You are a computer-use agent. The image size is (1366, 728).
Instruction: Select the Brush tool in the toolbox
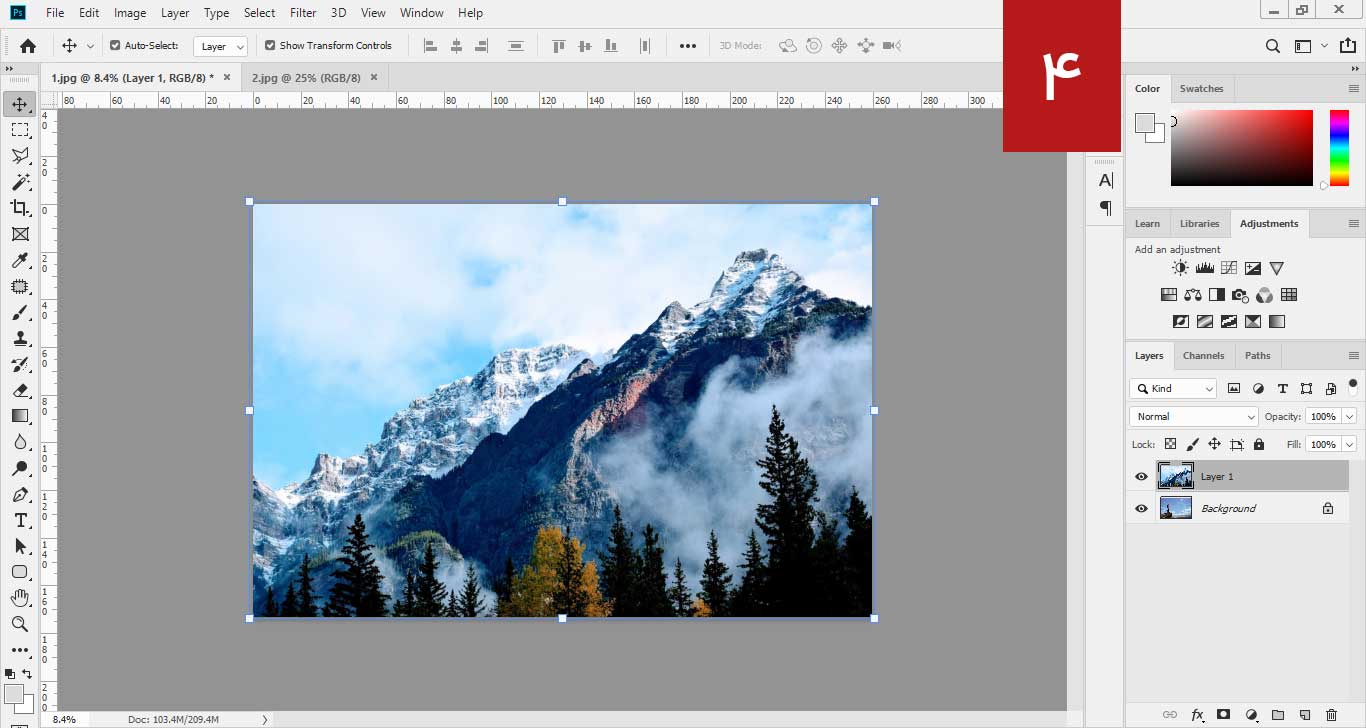(19, 312)
